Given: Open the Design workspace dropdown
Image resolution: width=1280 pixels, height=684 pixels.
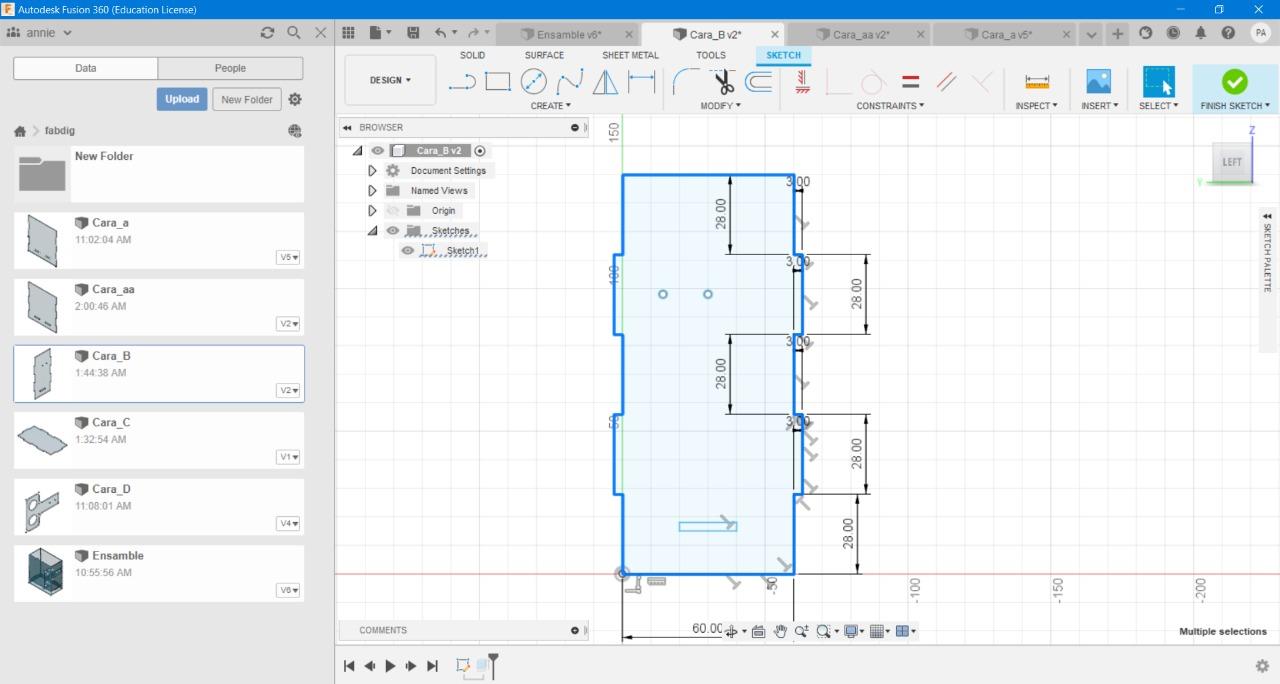Looking at the screenshot, I should click(x=390, y=80).
